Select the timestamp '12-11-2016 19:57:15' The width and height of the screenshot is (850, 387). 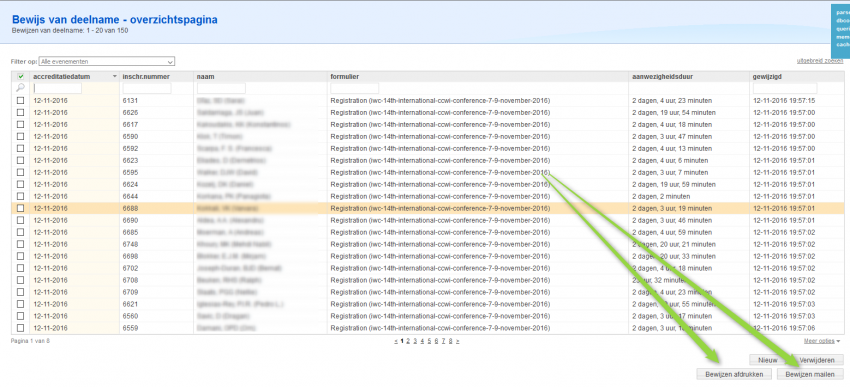tap(784, 101)
